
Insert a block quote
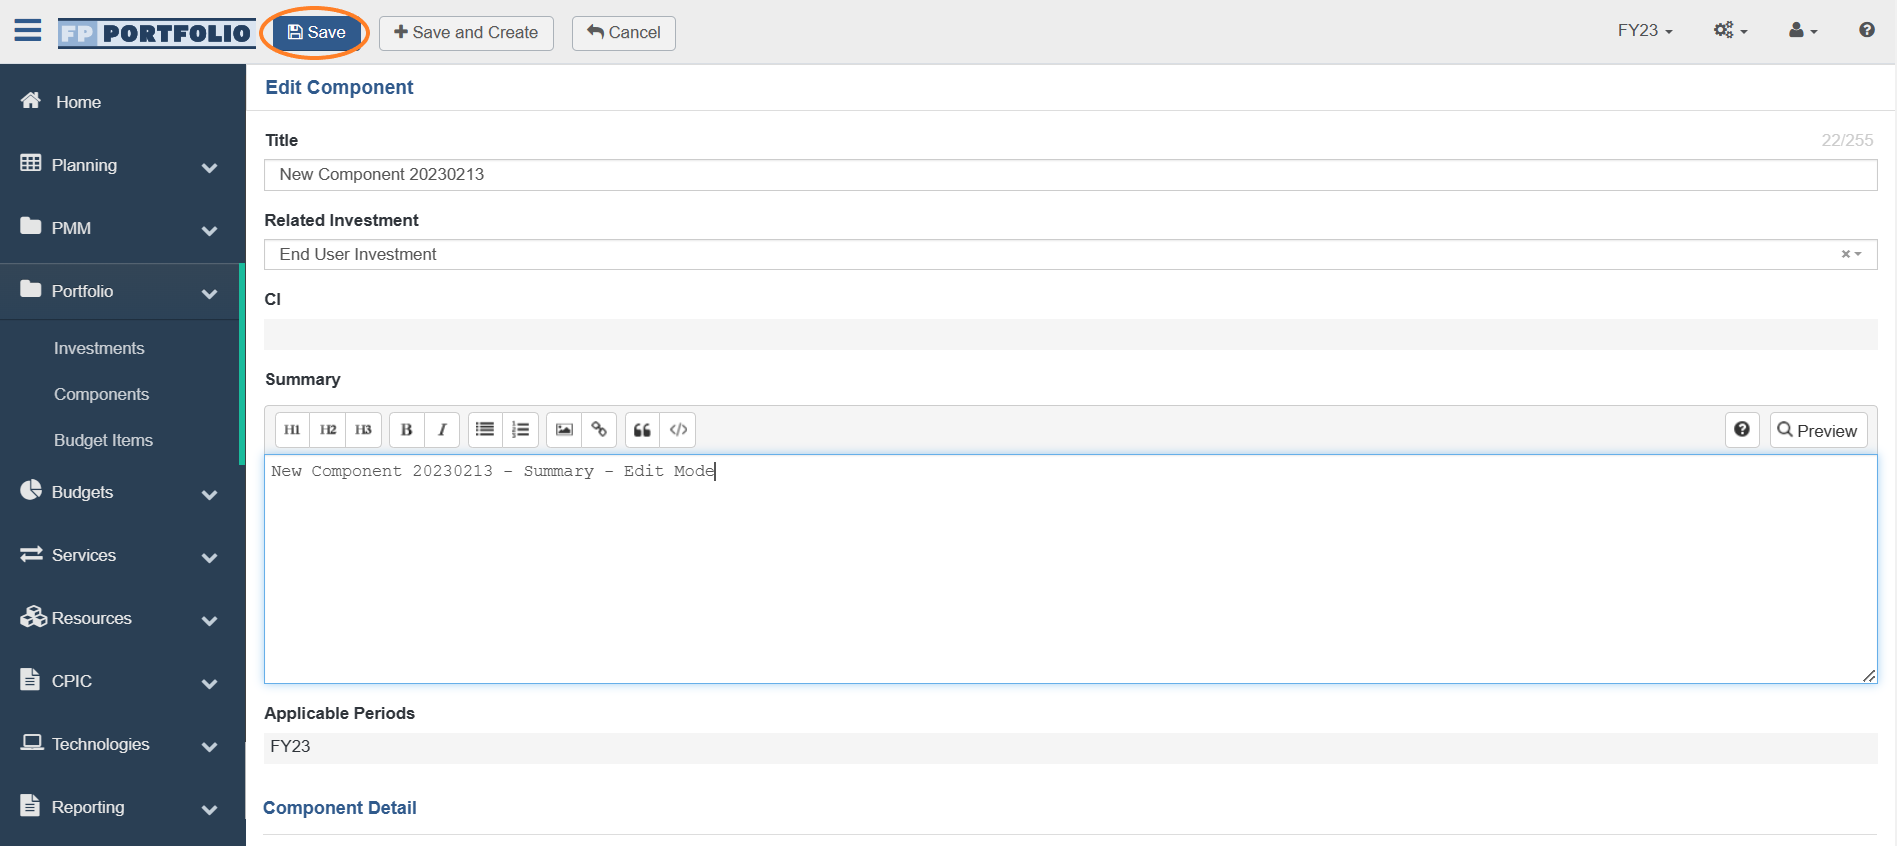point(643,430)
